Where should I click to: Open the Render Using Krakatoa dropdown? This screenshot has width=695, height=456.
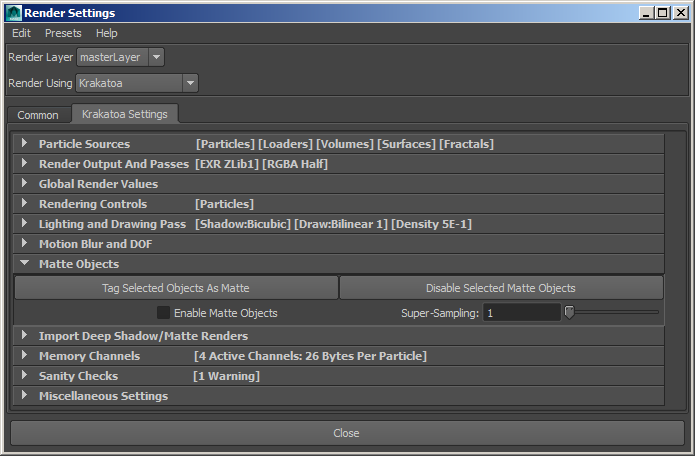(137, 83)
